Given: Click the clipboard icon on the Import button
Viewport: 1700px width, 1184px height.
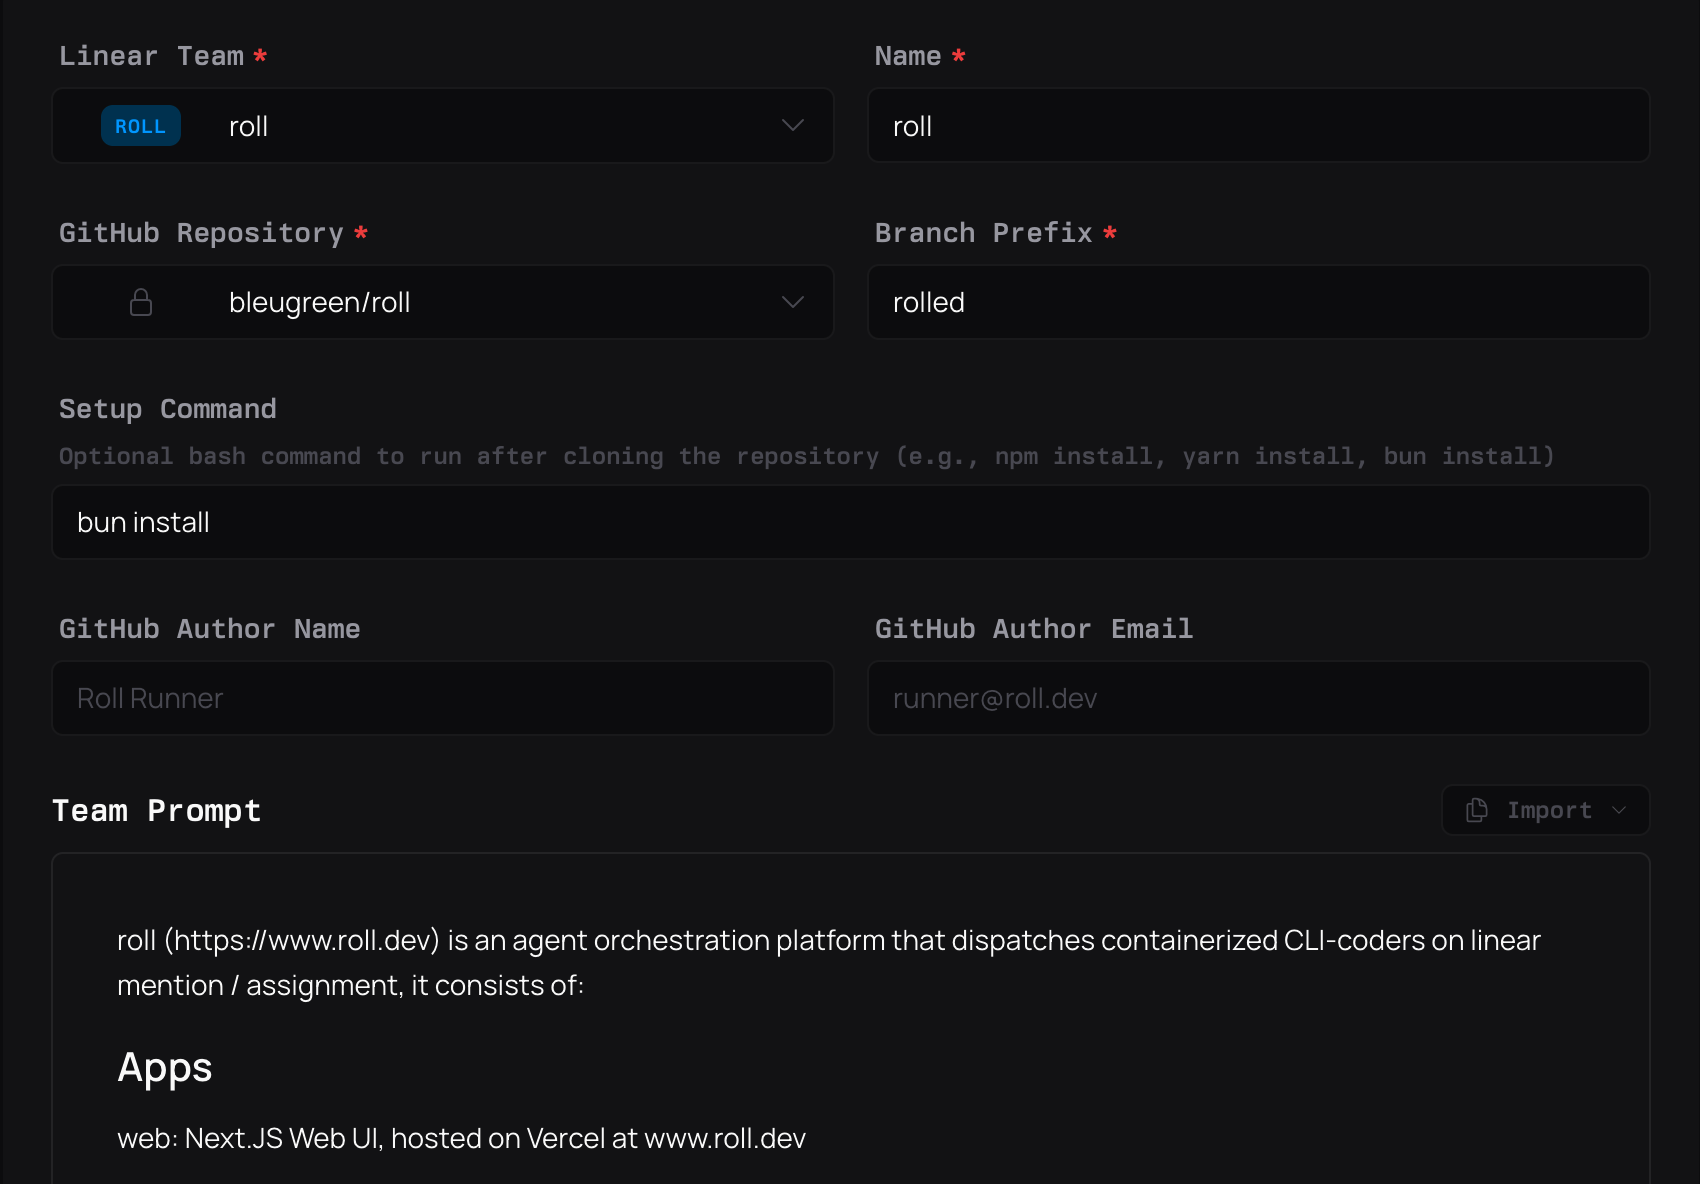Looking at the screenshot, I should click(x=1476, y=810).
